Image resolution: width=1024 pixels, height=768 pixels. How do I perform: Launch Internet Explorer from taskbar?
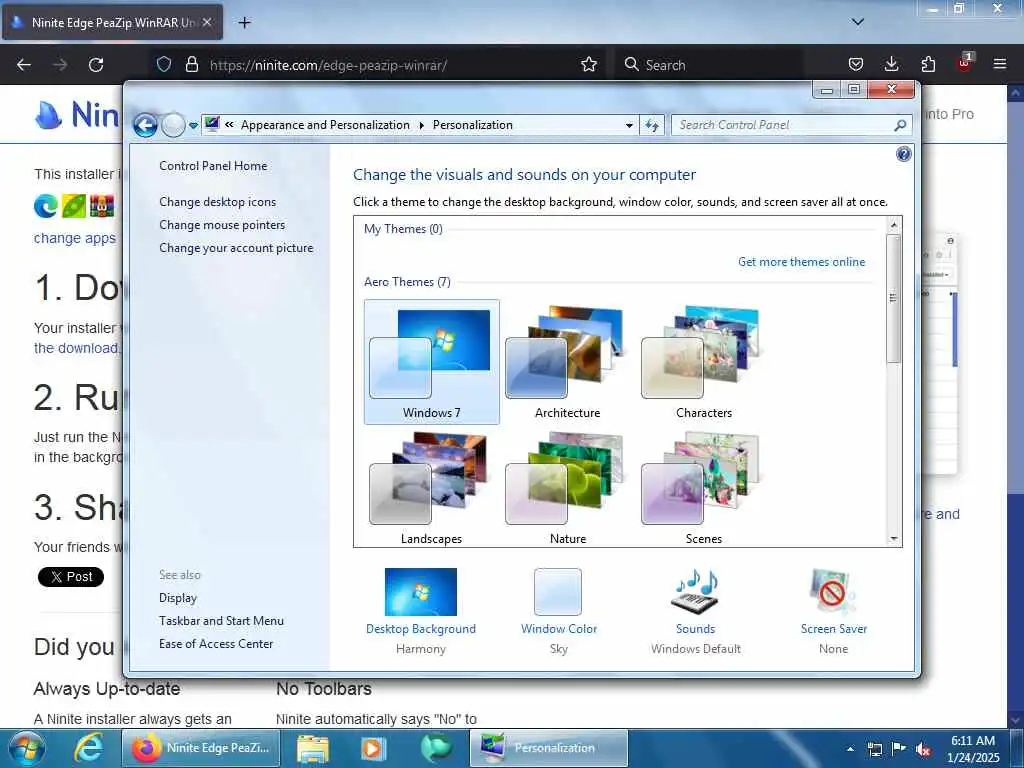click(87, 748)
